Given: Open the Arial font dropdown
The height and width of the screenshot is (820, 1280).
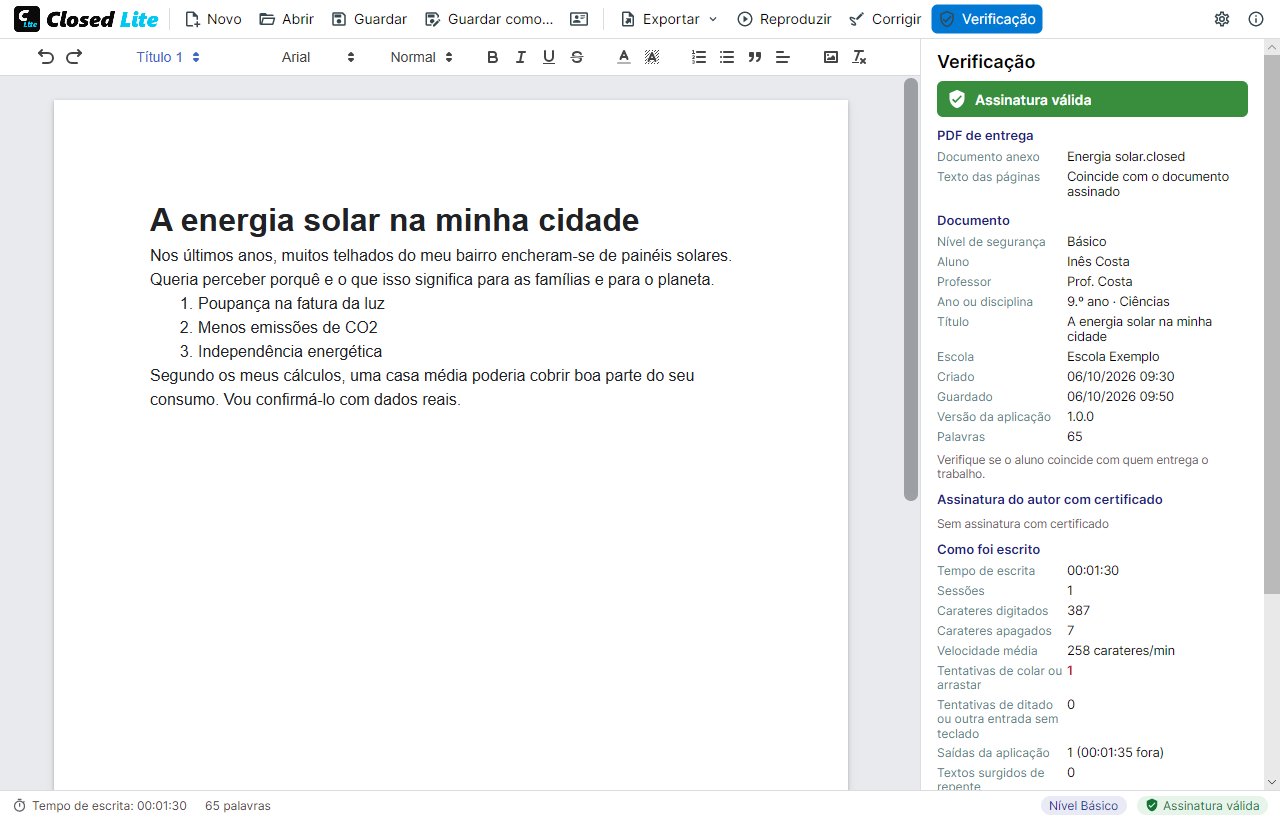Looking at the screenshot, I should tap(318, 57).
